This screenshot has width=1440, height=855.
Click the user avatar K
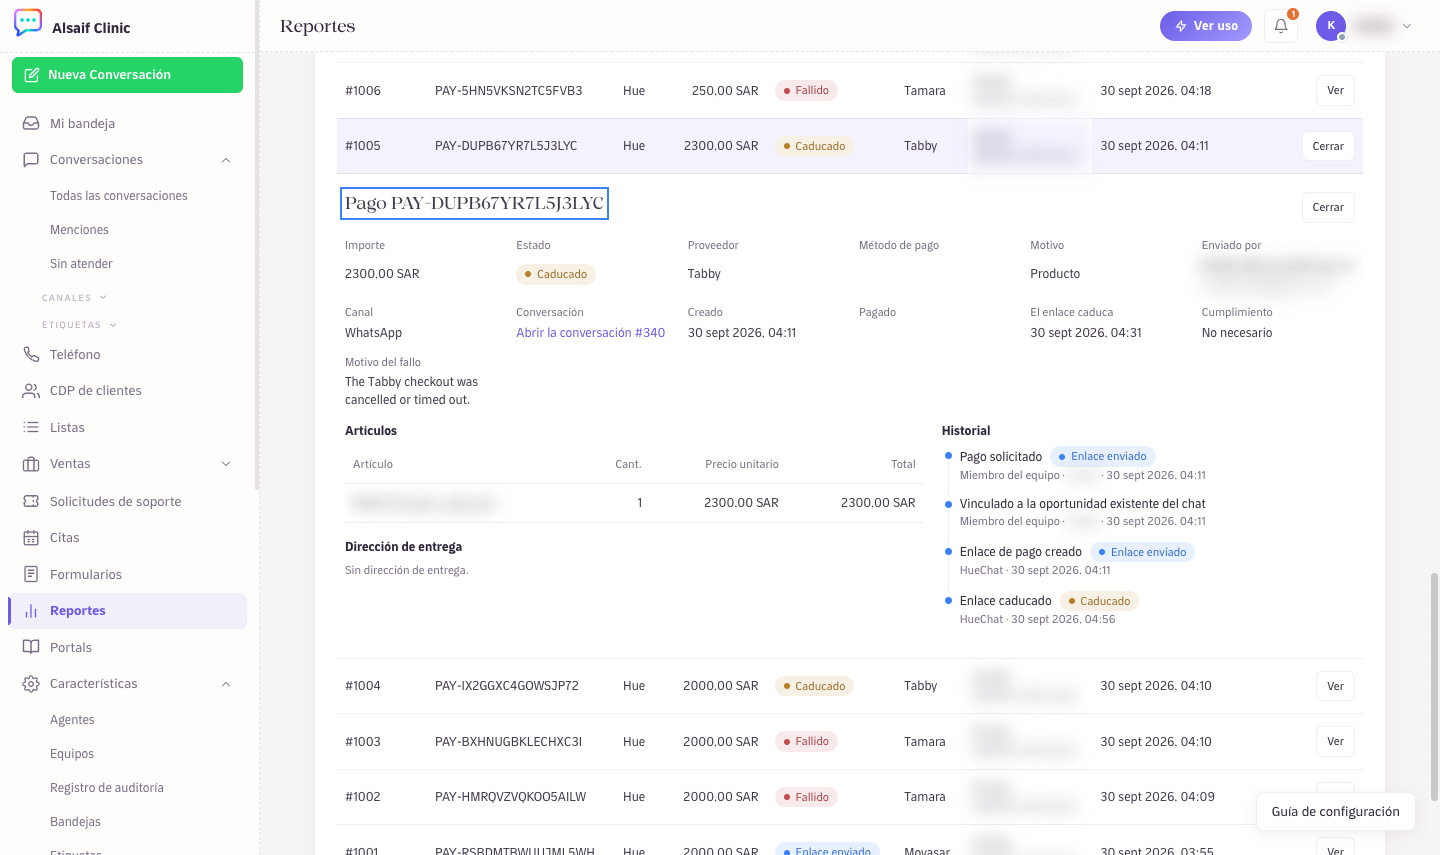pyautogui.click(x=1331, y=26)
